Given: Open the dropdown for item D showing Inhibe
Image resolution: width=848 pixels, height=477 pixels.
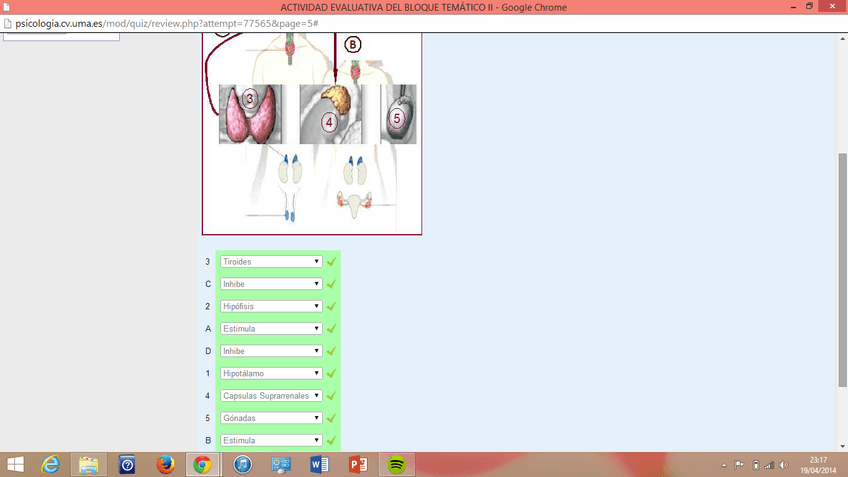Looking at the screenshot, I should pyautogui.click(x=271, y=351).
